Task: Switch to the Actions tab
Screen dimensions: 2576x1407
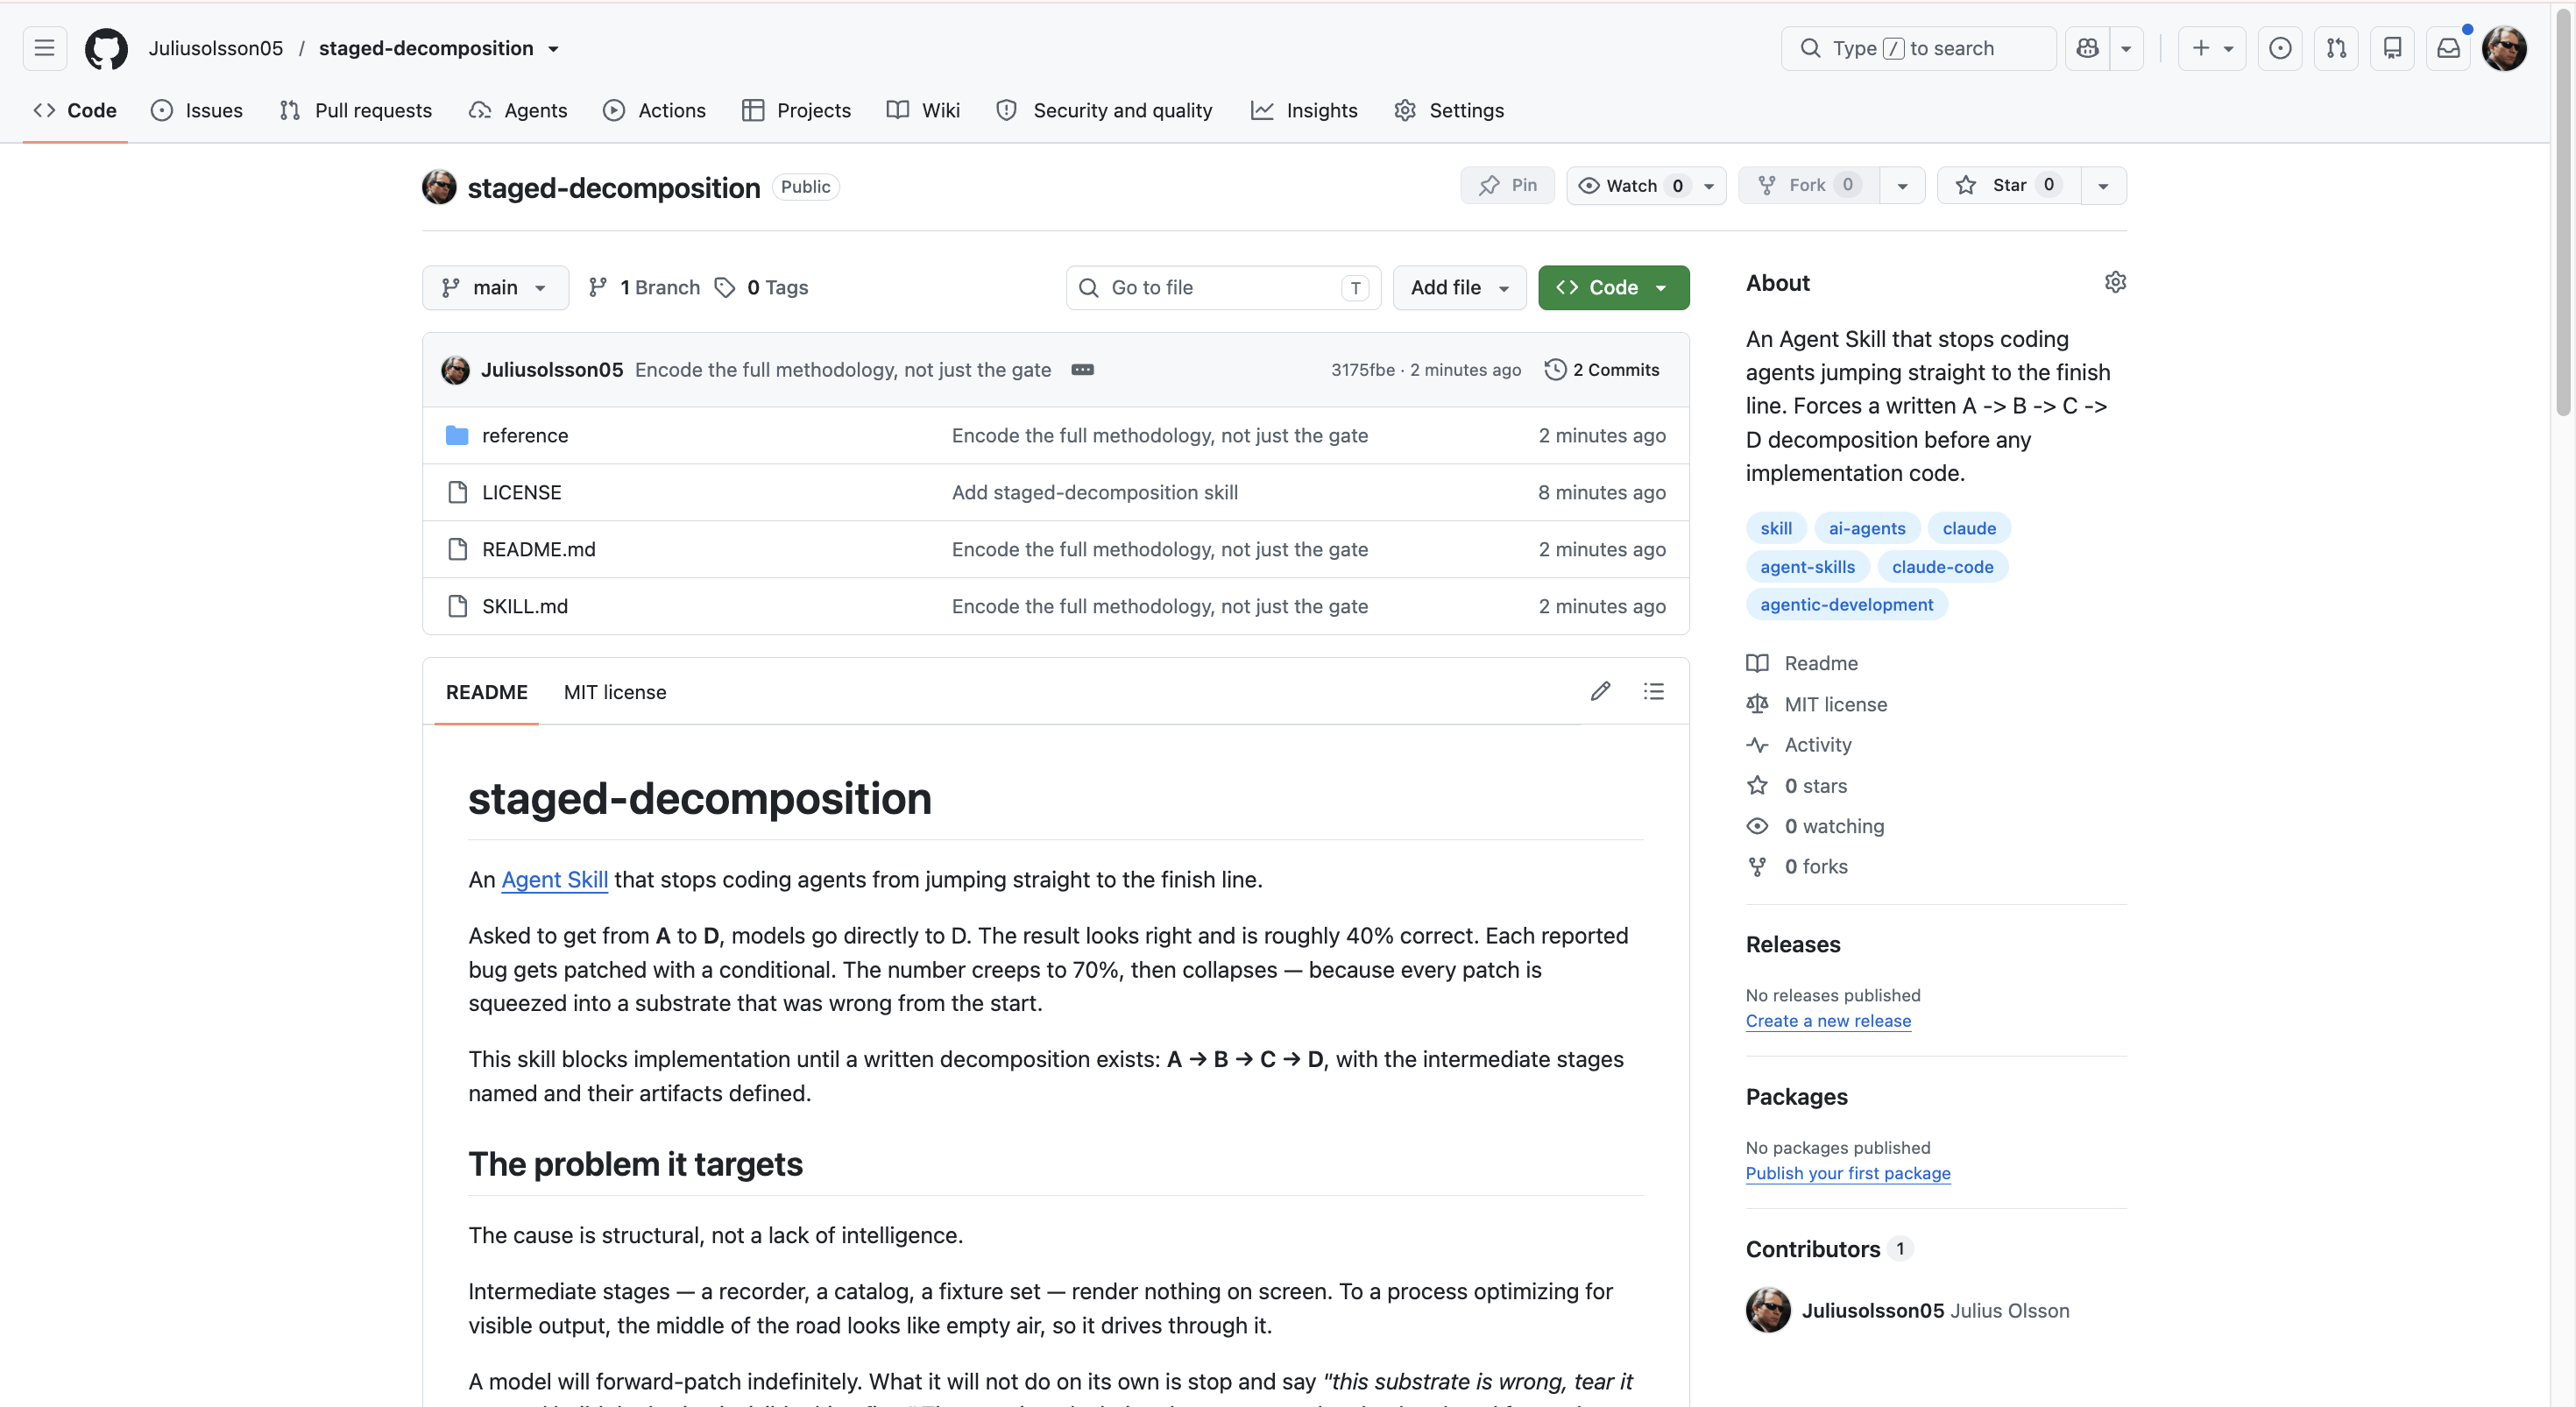Action: 654,110
